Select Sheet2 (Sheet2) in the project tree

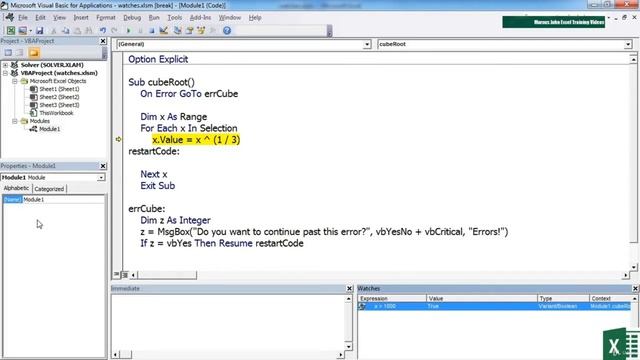click(59, 97)
